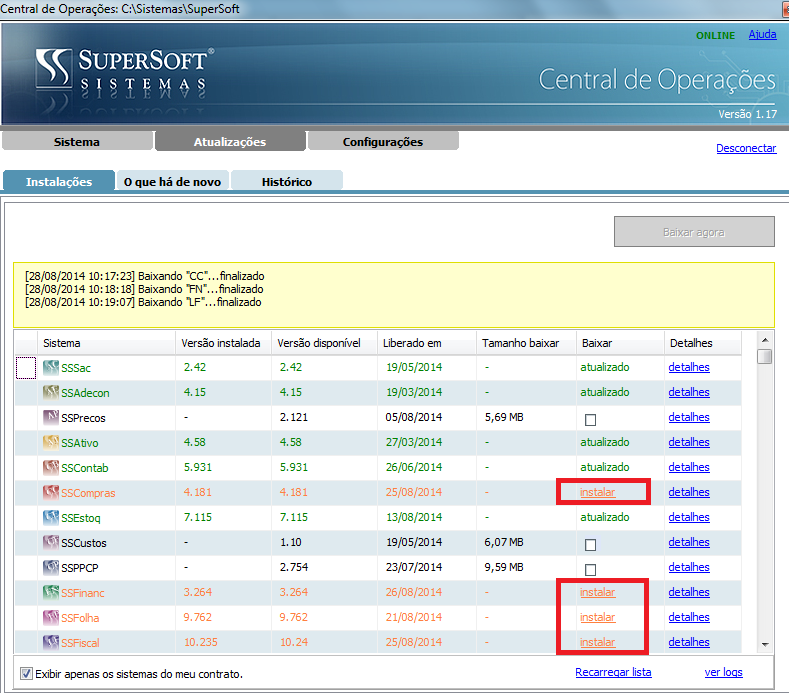The height and width of the screenshot is (693, 789).
Task: Open the Configurações main tab
Action: pyautogui.click(x=383, y=141)
